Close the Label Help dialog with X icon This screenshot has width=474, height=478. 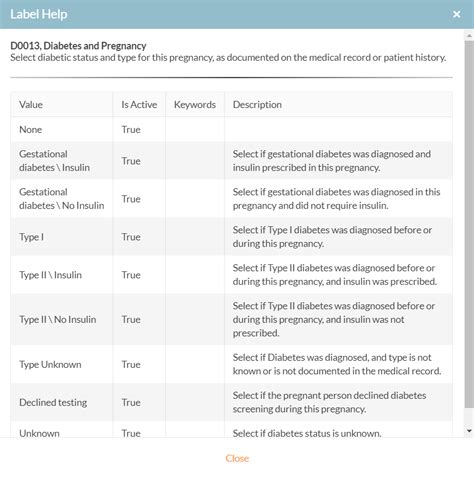[456, 14]
